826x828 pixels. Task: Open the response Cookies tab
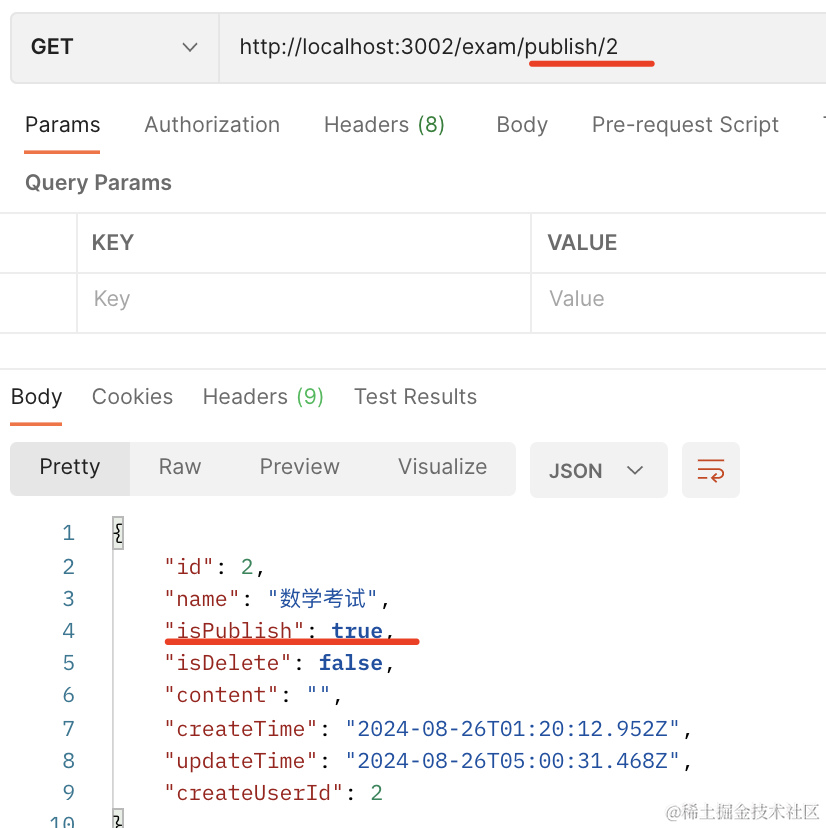tap(132, 397)
